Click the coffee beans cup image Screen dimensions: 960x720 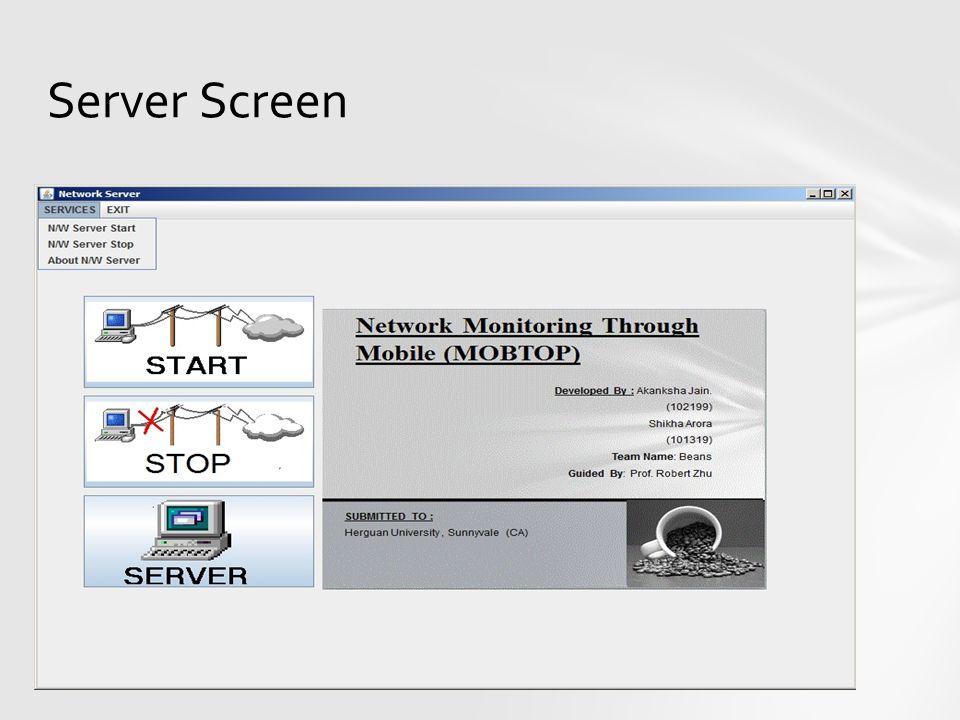pos(696,544)
